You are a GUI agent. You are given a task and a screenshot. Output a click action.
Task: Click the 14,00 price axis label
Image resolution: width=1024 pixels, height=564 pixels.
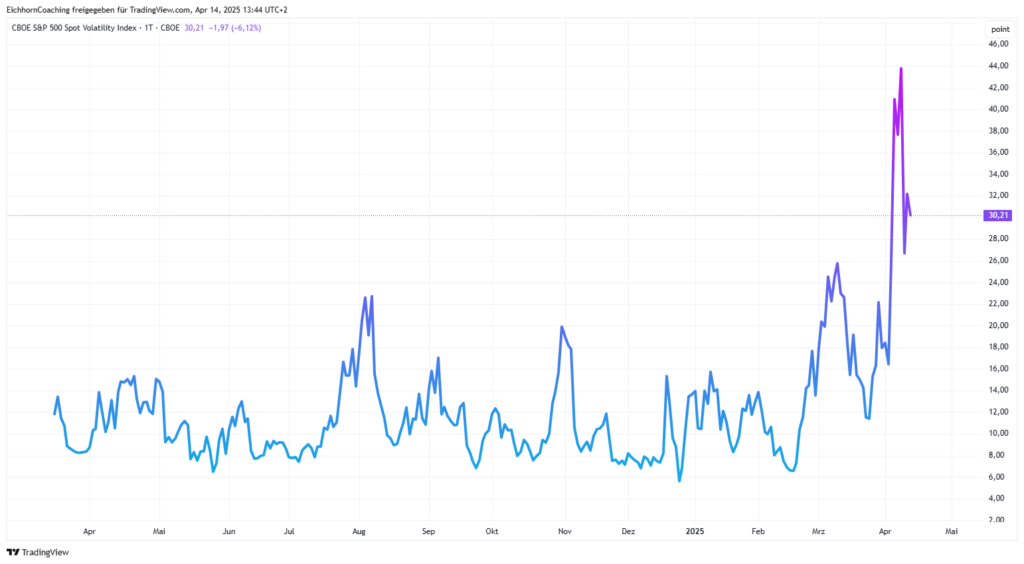(x=998, y=390)
